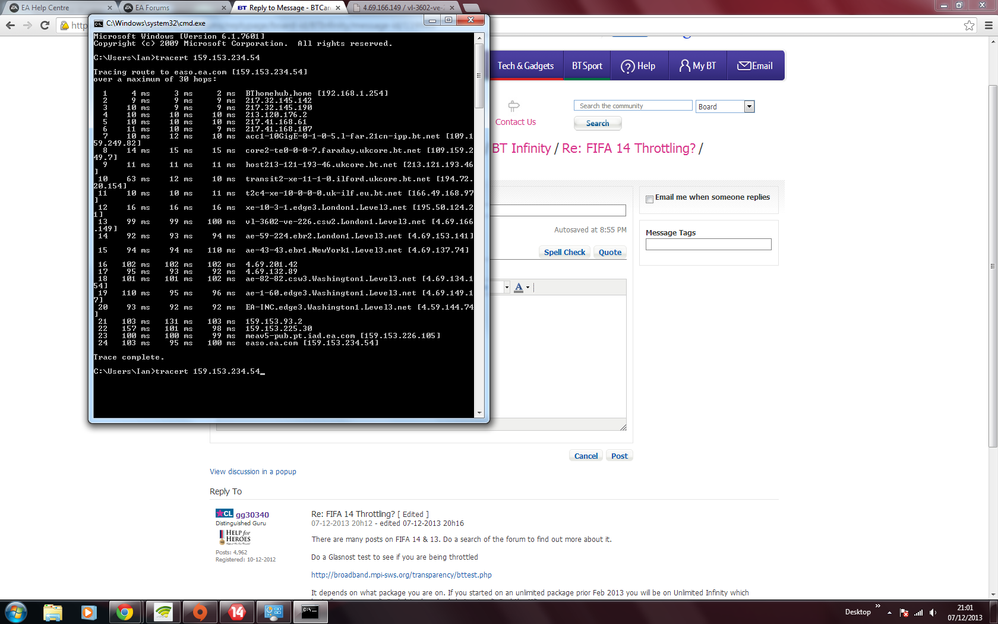Screen dimensions: 998x624
Task: Open the Control Panel taskbar icon
Action: [274, 613]
